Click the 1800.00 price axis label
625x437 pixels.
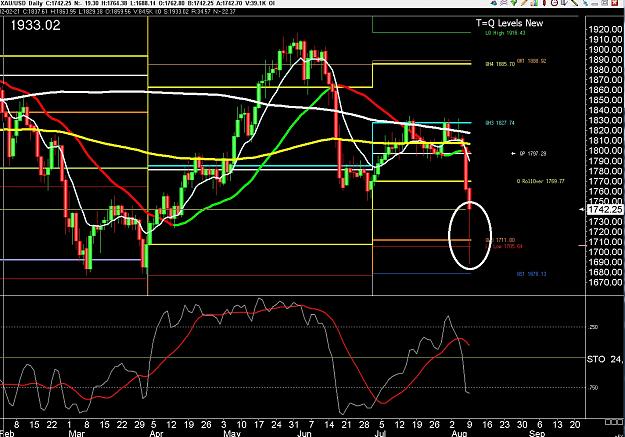click(x=605, y=151)
